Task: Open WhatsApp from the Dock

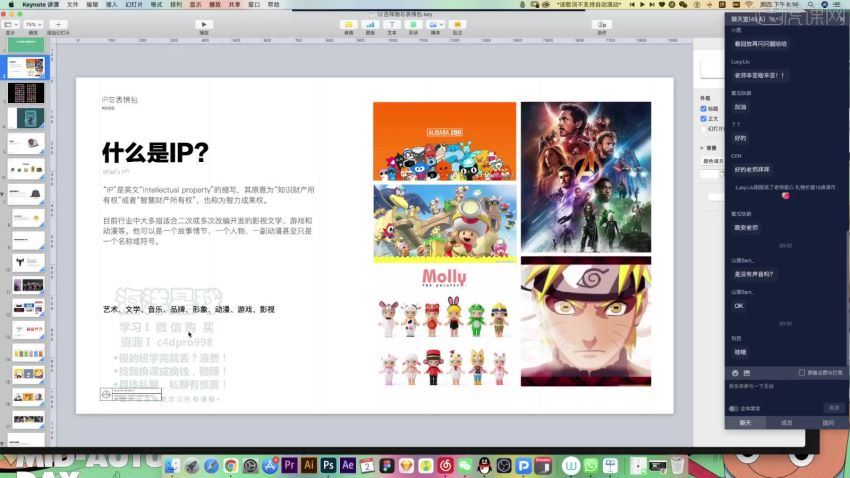Action: [590, 465]
